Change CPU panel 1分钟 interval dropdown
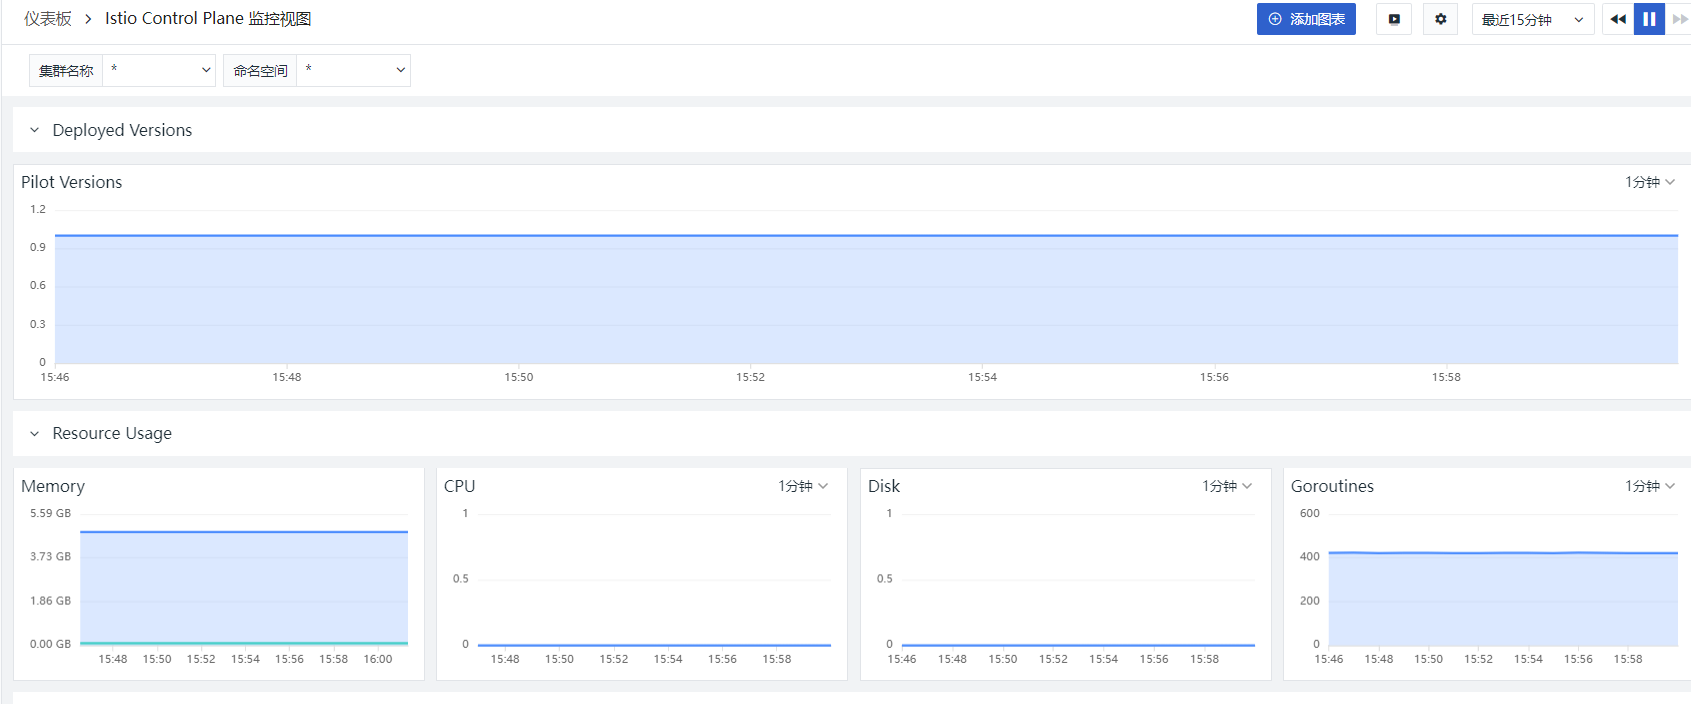Screen dimensions: 1691x704 pos(803,486)
